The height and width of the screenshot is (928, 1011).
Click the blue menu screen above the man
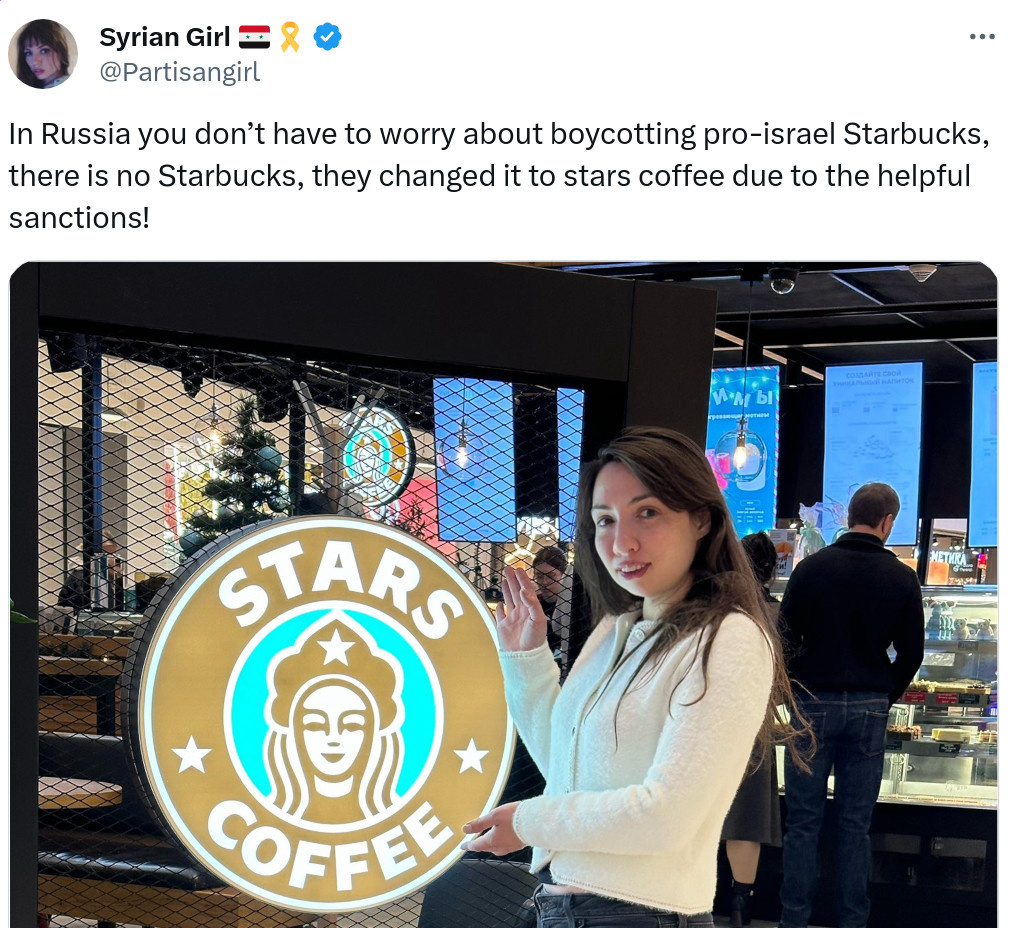(873, 451)
